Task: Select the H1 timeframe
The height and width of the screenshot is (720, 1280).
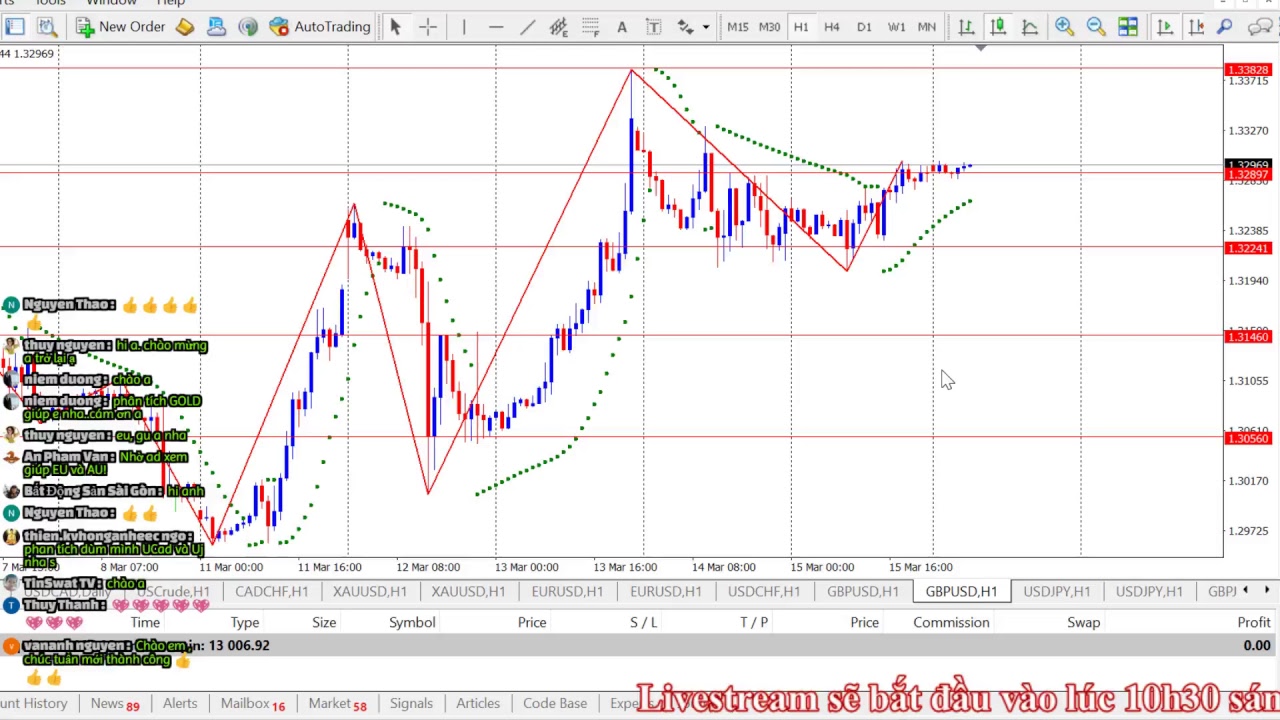Action: (x=801, y=27)
